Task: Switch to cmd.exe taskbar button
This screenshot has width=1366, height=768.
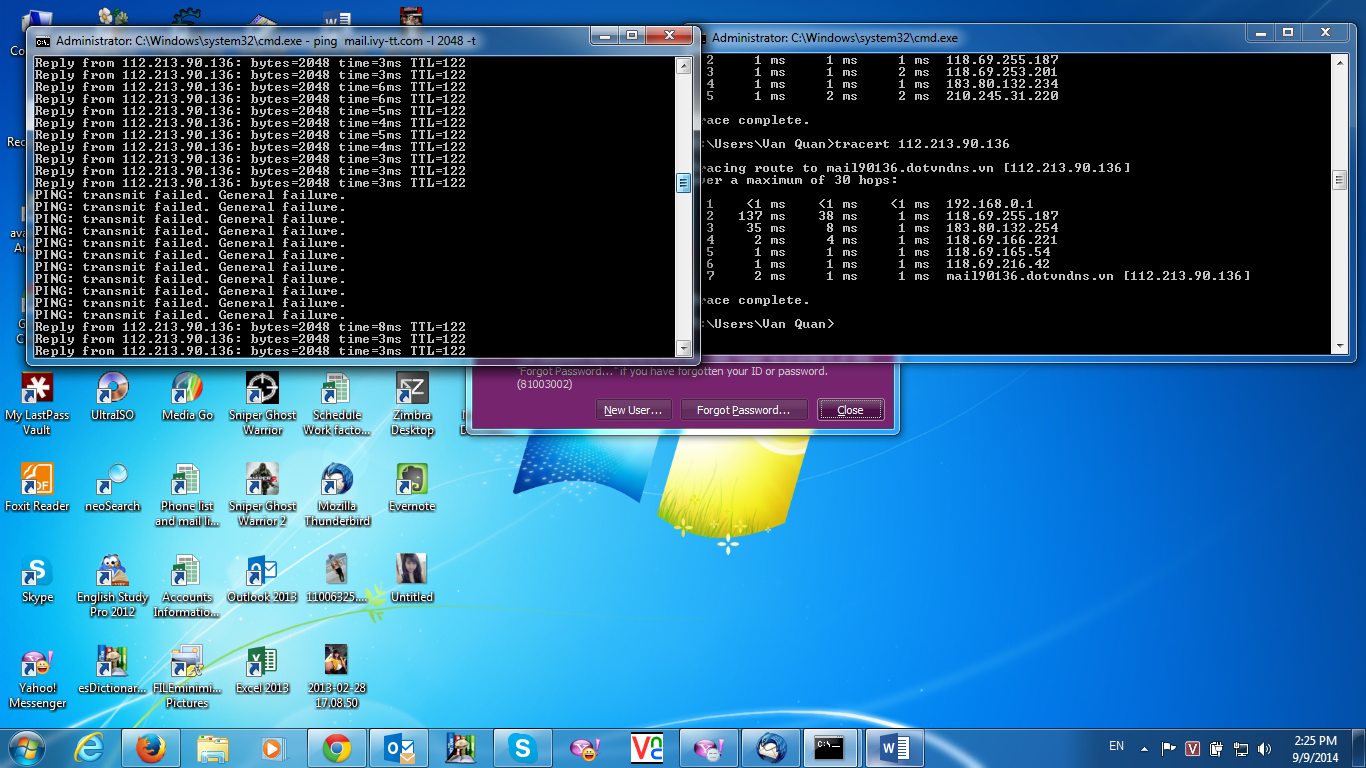Action: coord(832,747)
